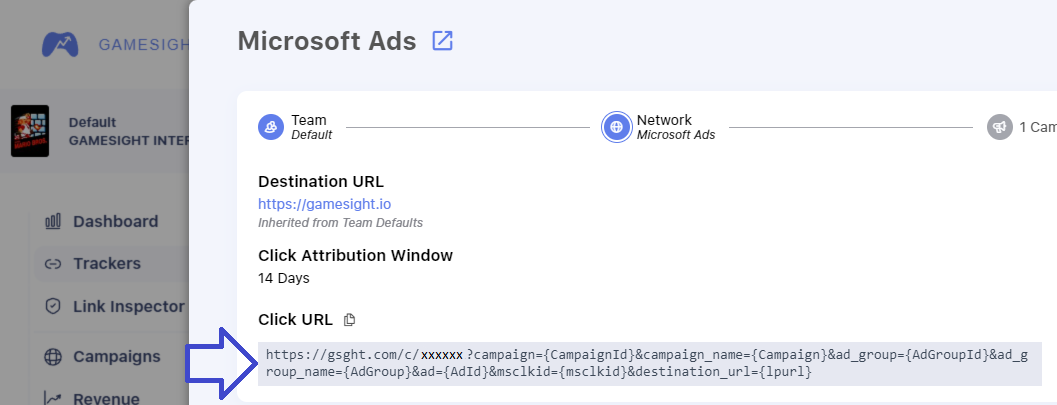Click the Default game thumbnail image
Viewport: 1057px width, 405px height.
coord(30,131)
